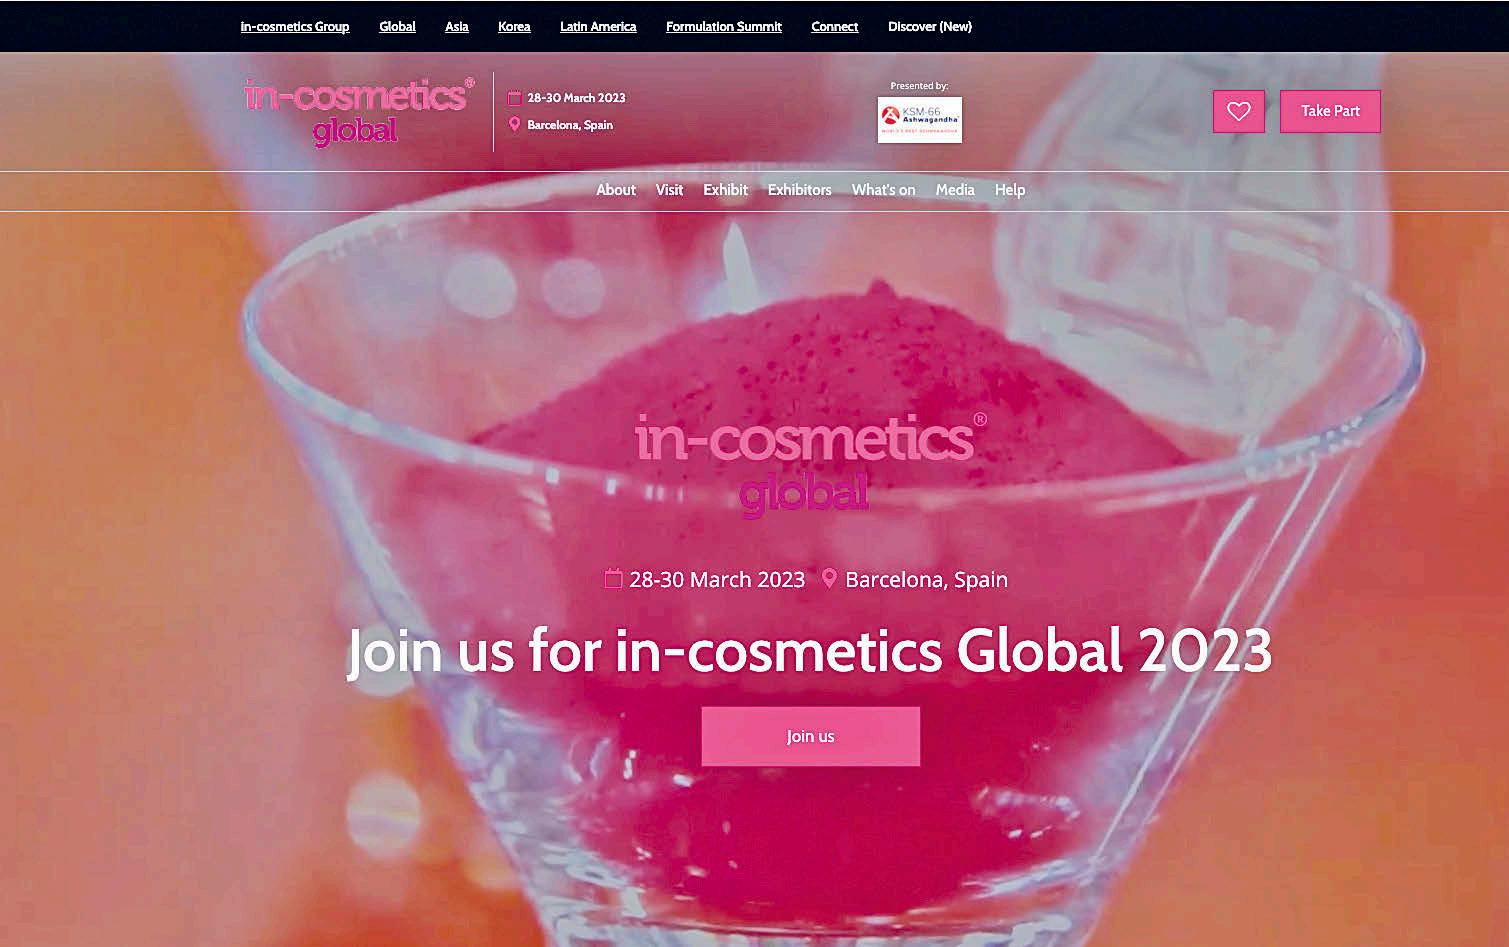
Task: Open the What's on menu
Action: pyautogui.click(x=883, y=190)
